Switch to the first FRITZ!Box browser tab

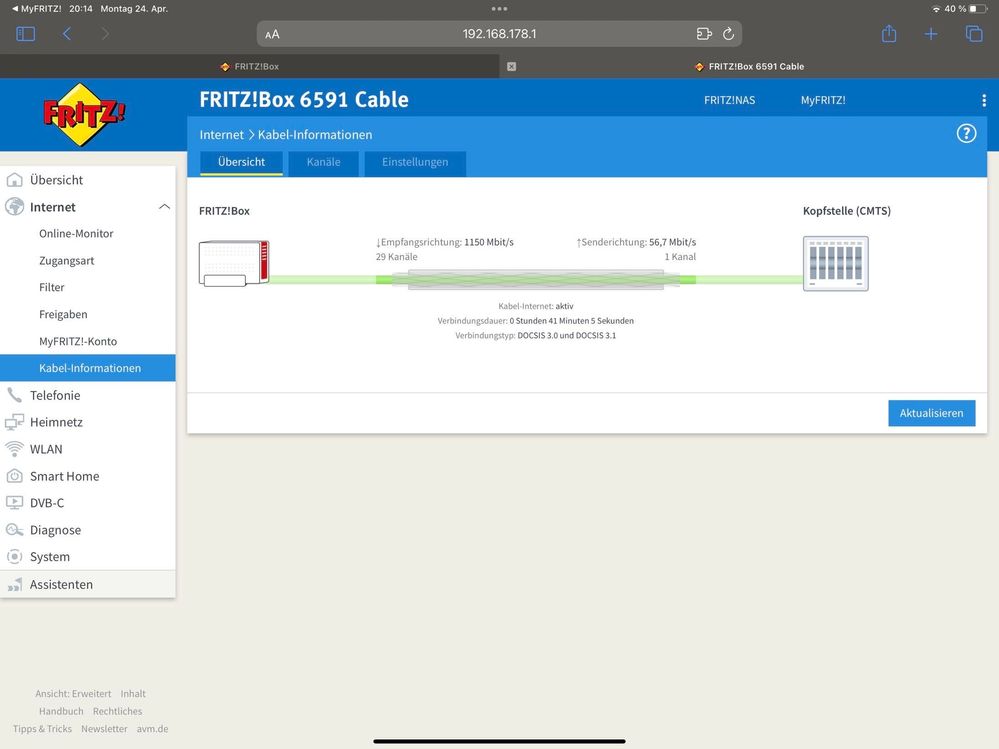[x=249, y=66]
